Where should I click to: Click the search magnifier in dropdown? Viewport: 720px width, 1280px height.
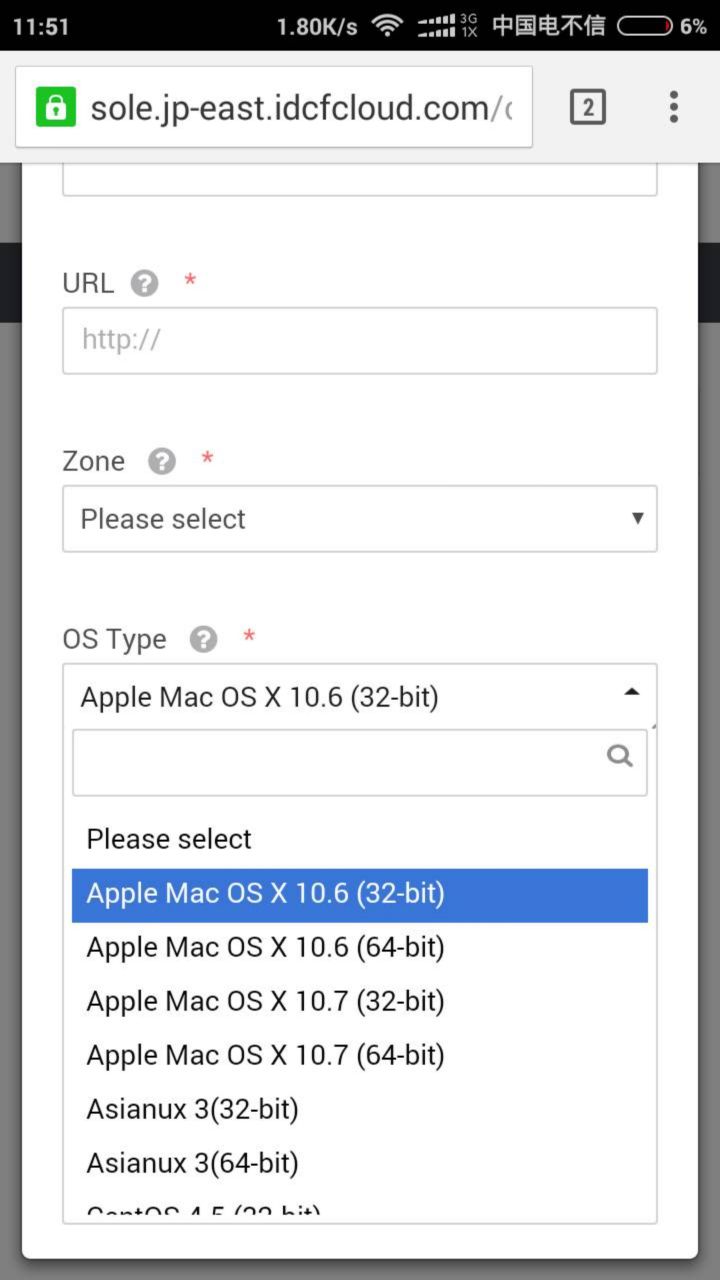[x=620, y=756]
